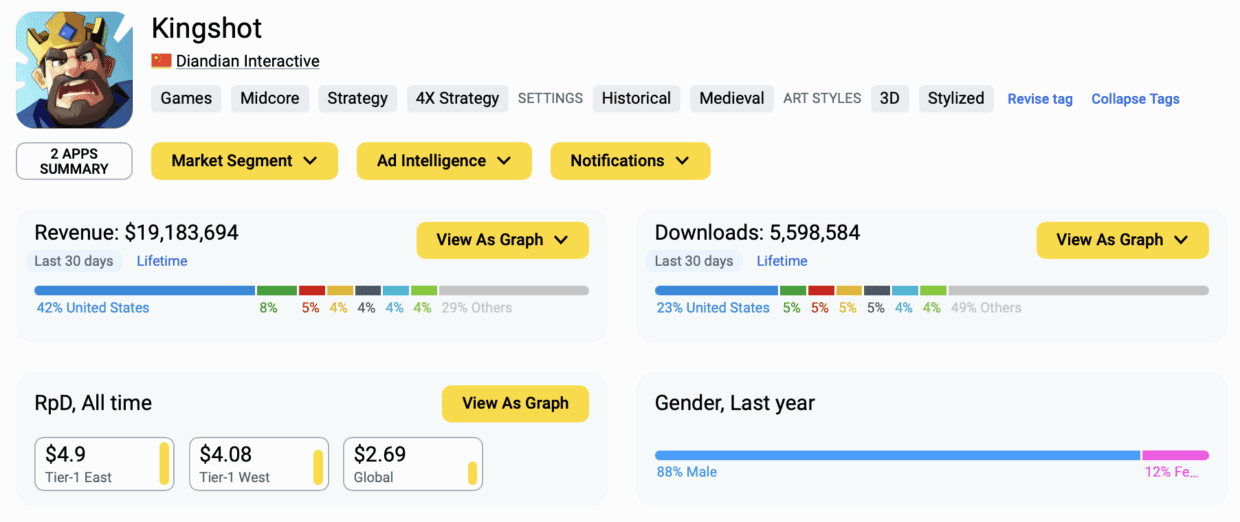Image resolution: width=1240 pixels, height=522 pixels.
Task: Click the blue Male gender bar segment
Action: click(897, 455)
